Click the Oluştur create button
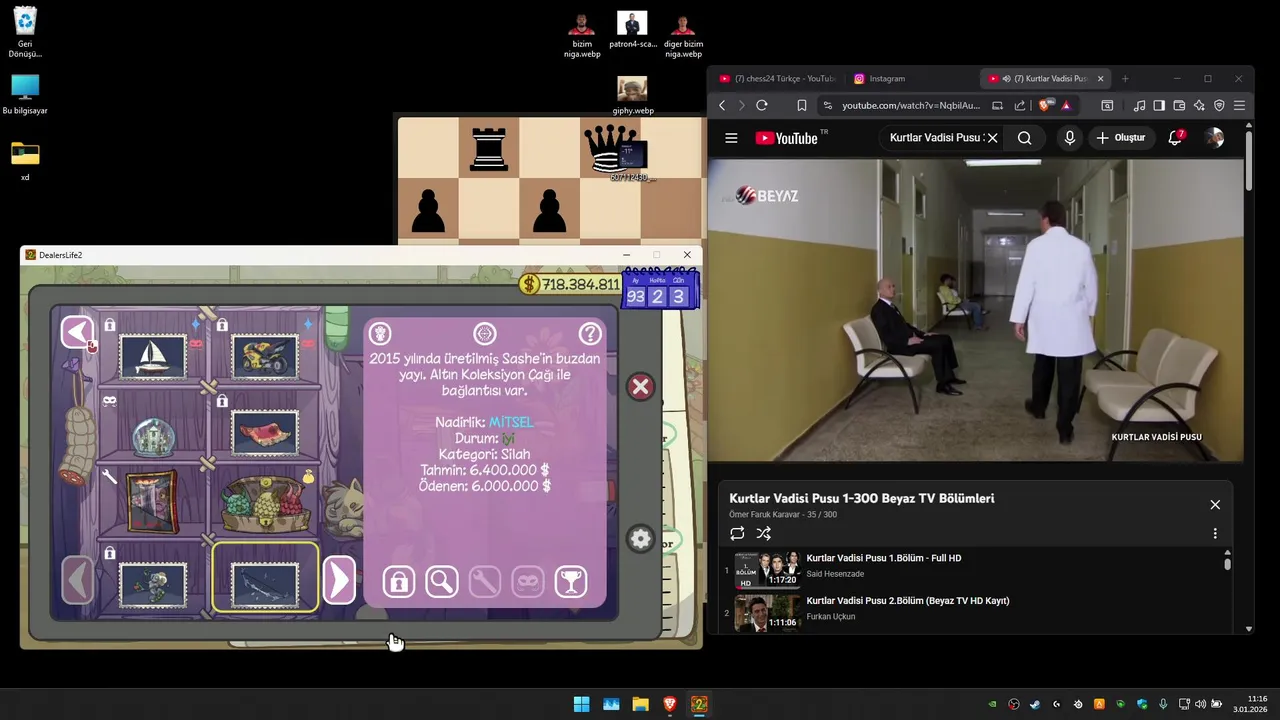Screen dimensions: 1280x720 click(x=1120, y=138)
